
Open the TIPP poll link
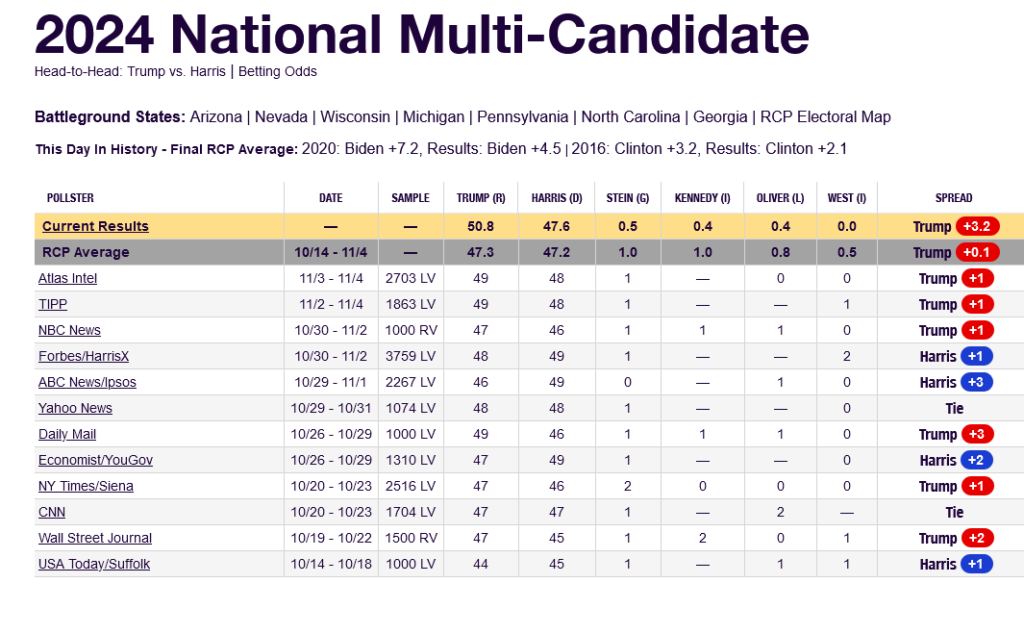52,304
